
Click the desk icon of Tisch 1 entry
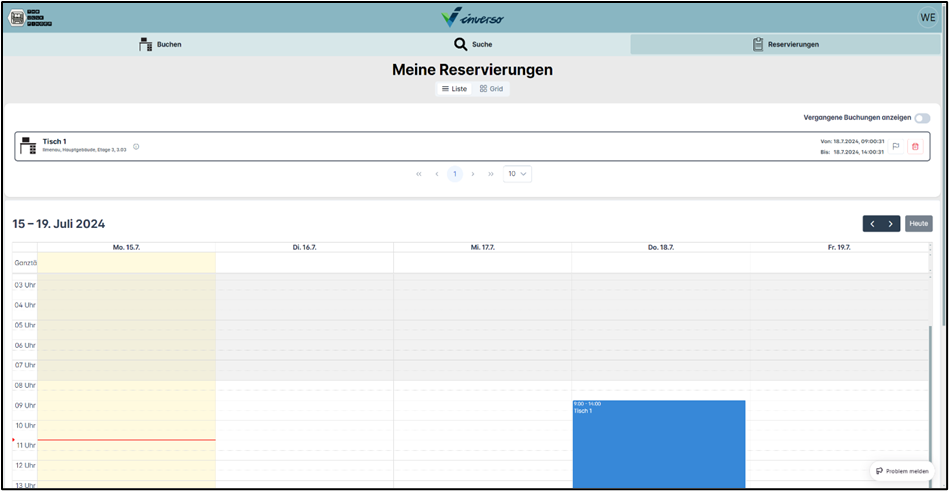(28, 146)
